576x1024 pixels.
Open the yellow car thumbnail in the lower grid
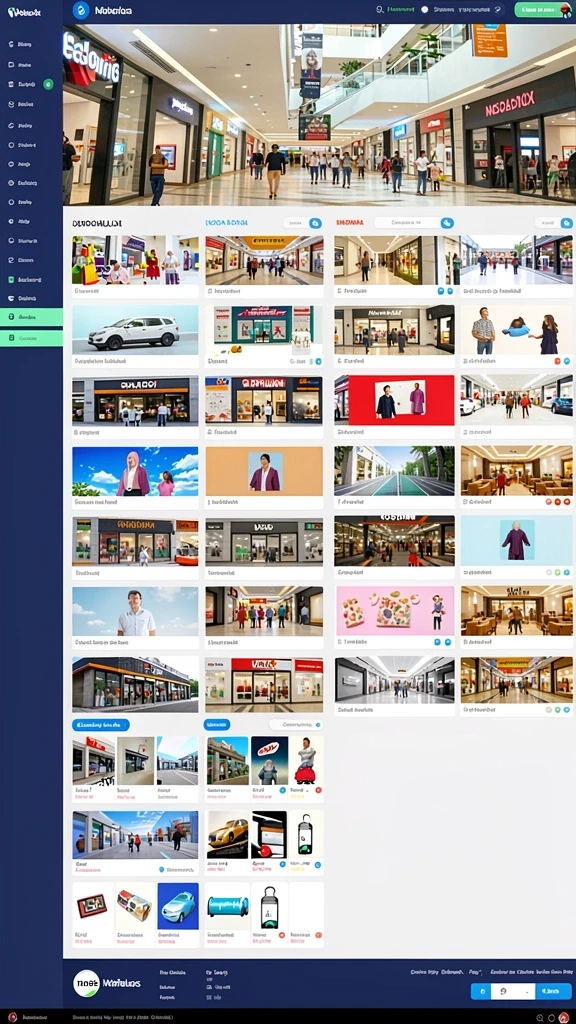pyautogui.click(x=228, y=835)
